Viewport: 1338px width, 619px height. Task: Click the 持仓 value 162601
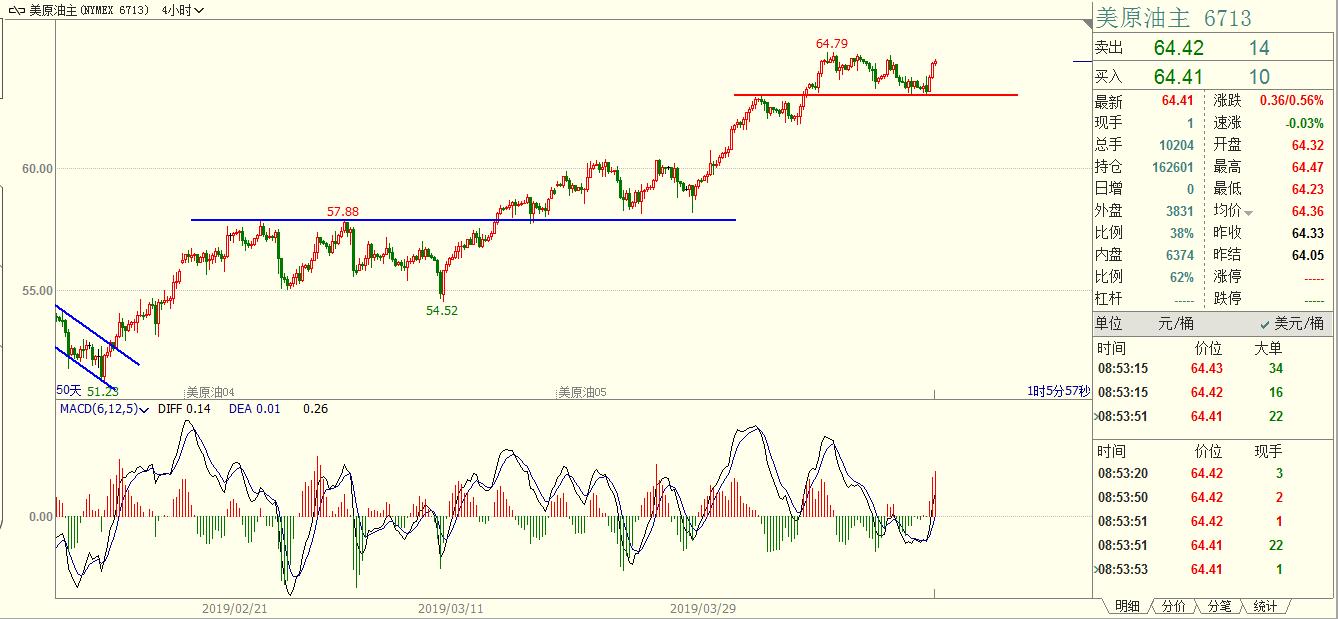click(x=1173, y=168)
